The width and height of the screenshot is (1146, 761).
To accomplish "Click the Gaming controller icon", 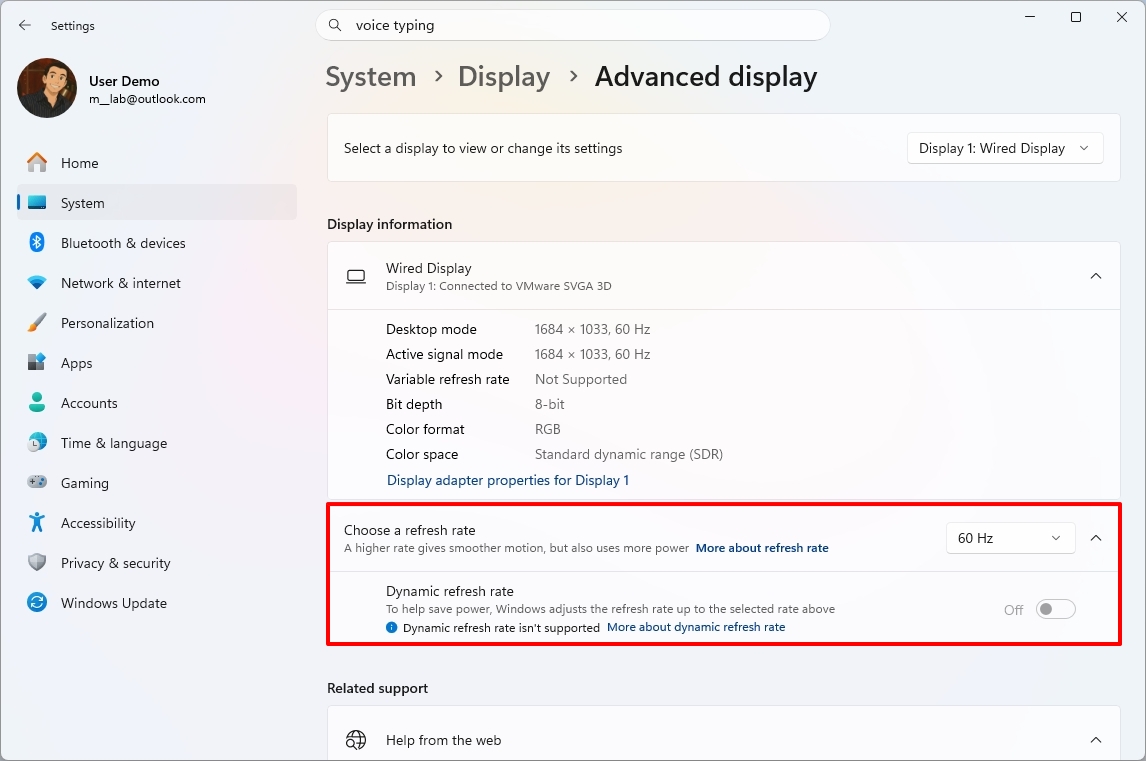I will 37,482.
